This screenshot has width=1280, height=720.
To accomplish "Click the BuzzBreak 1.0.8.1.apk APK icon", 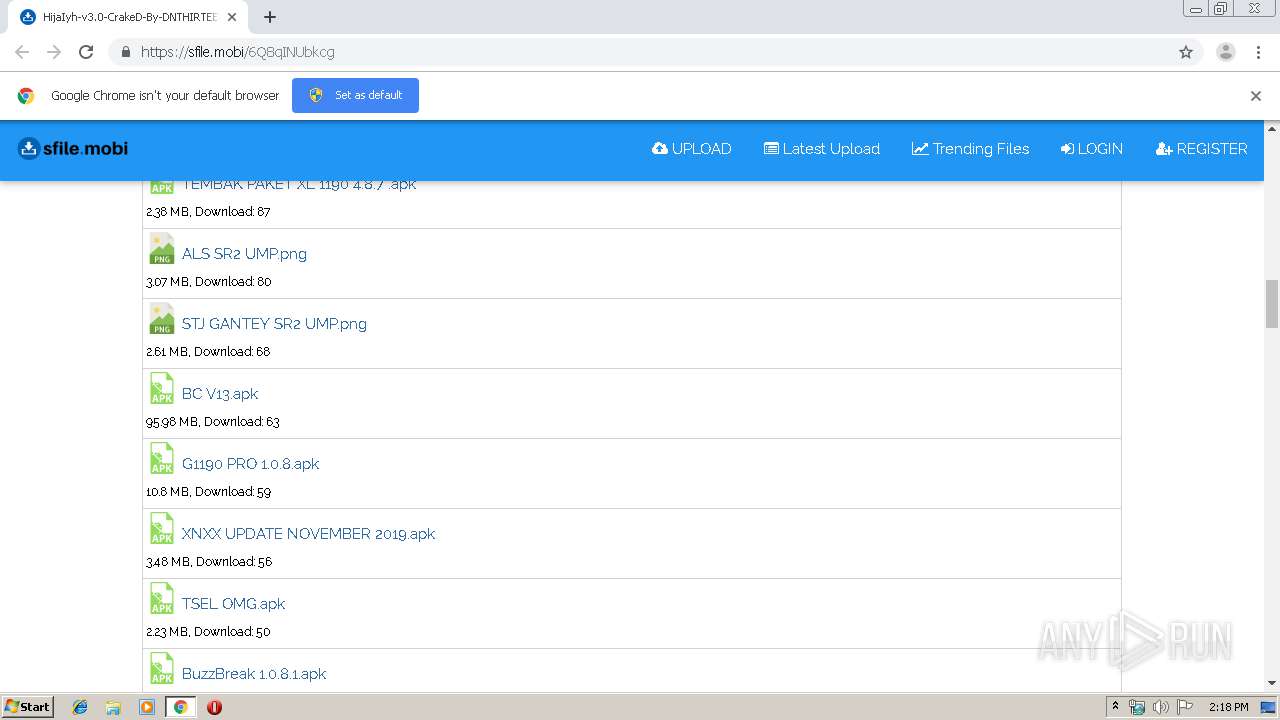I will [161, 668].
